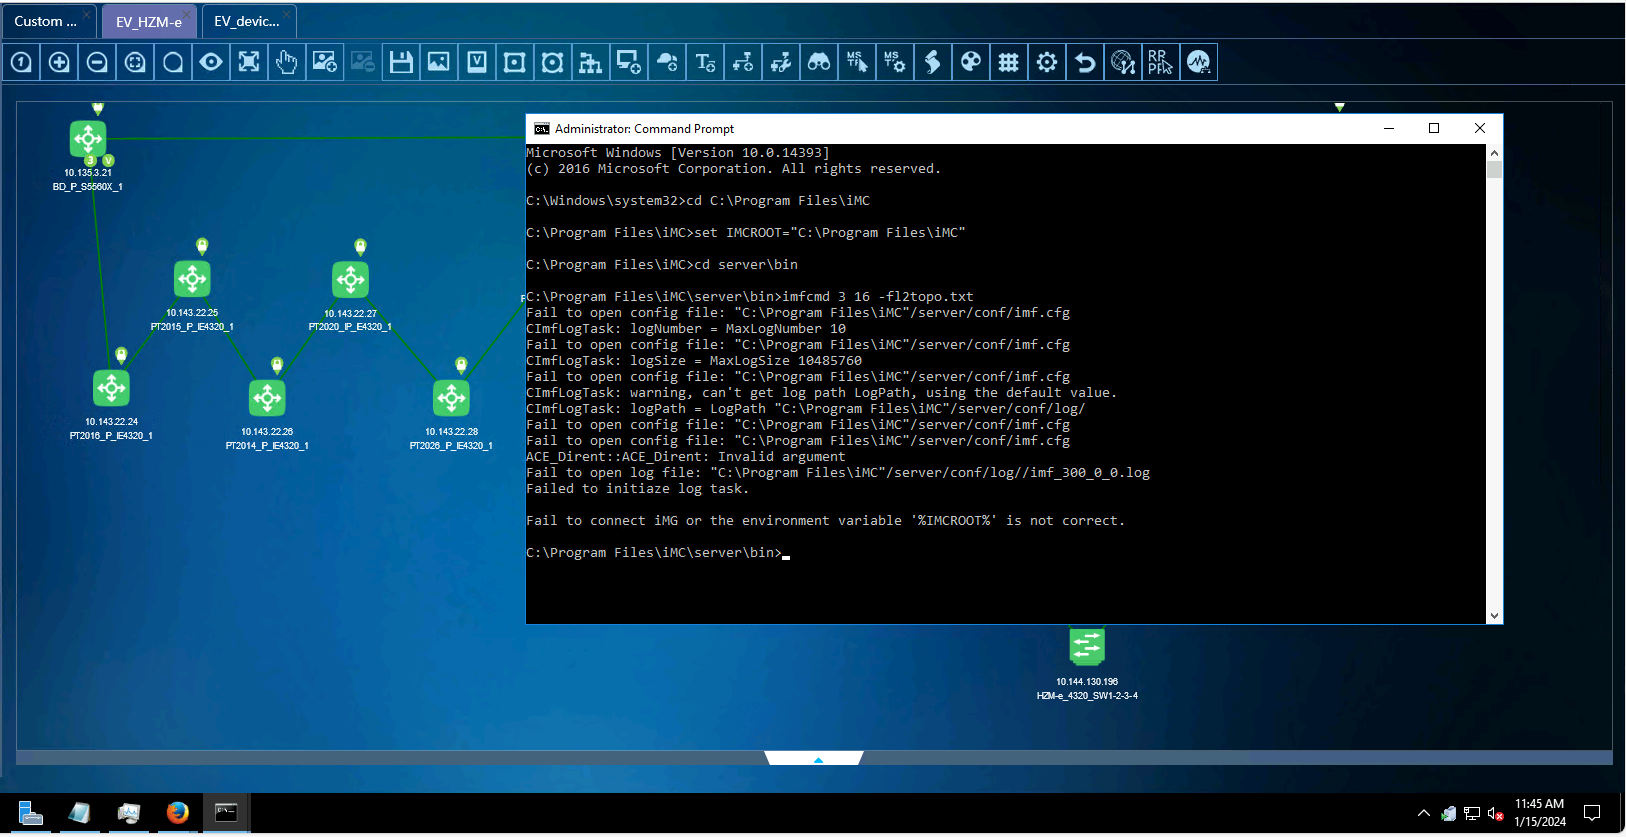Image resolution: width=1626 pixels, height=837 pixels.
Task: Click the RRPP cursor toolbar icon
Action: pos(1161,62)
